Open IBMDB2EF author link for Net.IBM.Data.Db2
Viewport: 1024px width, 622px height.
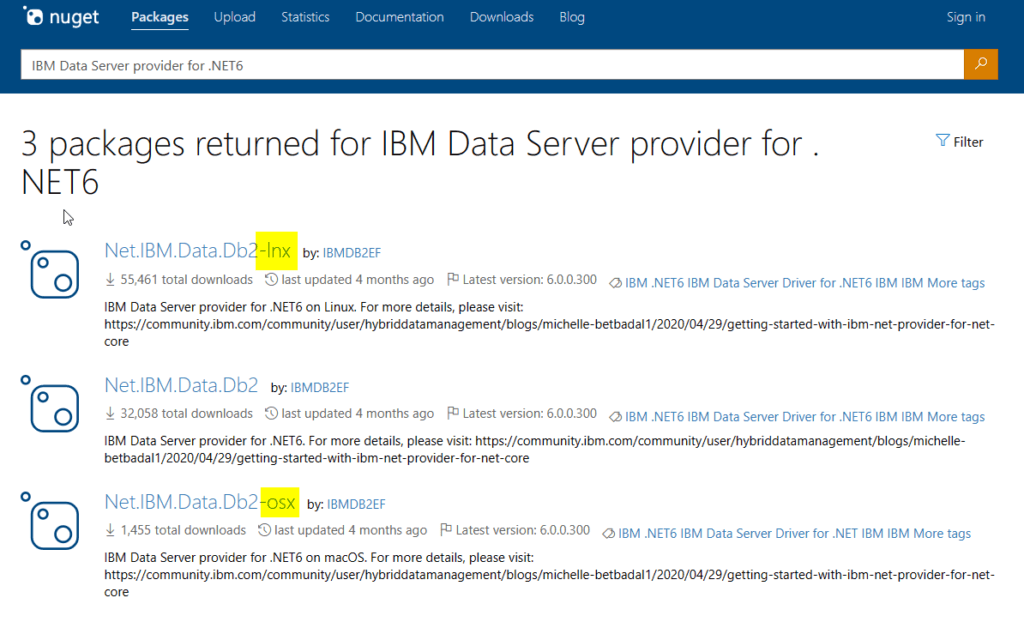point(319,387)
